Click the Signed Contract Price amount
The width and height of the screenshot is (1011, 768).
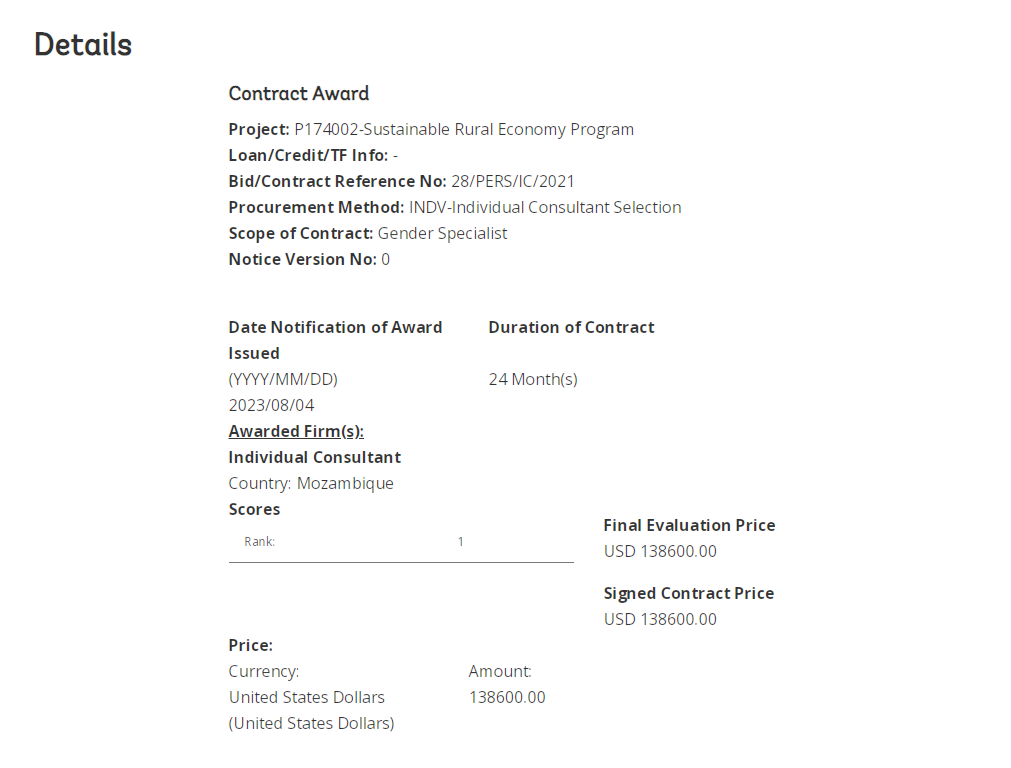tap(660, 619)
